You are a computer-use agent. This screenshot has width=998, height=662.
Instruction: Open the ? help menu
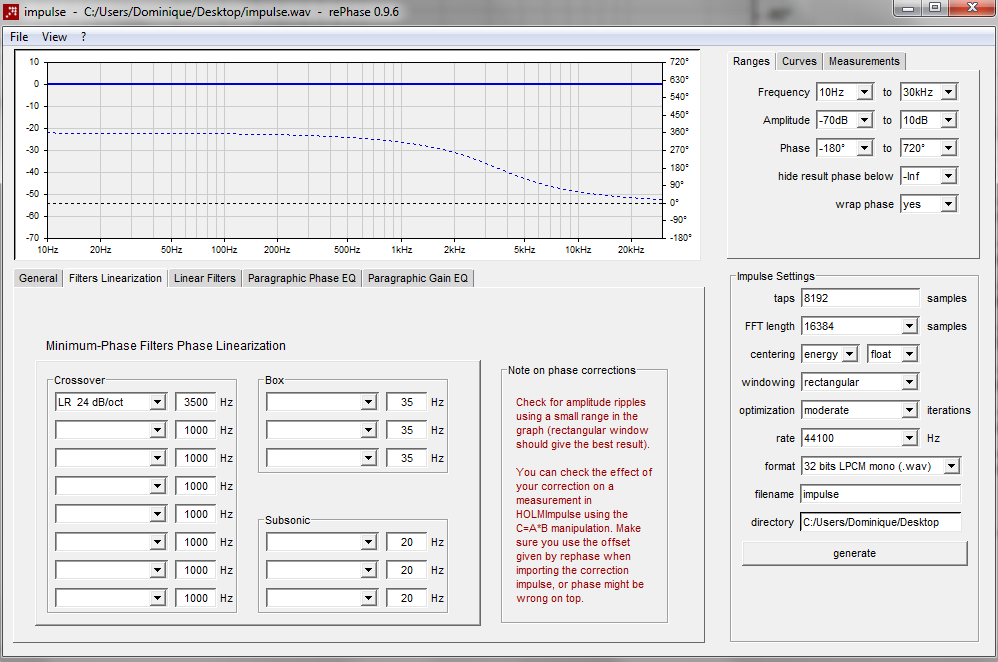click(83, 37)
